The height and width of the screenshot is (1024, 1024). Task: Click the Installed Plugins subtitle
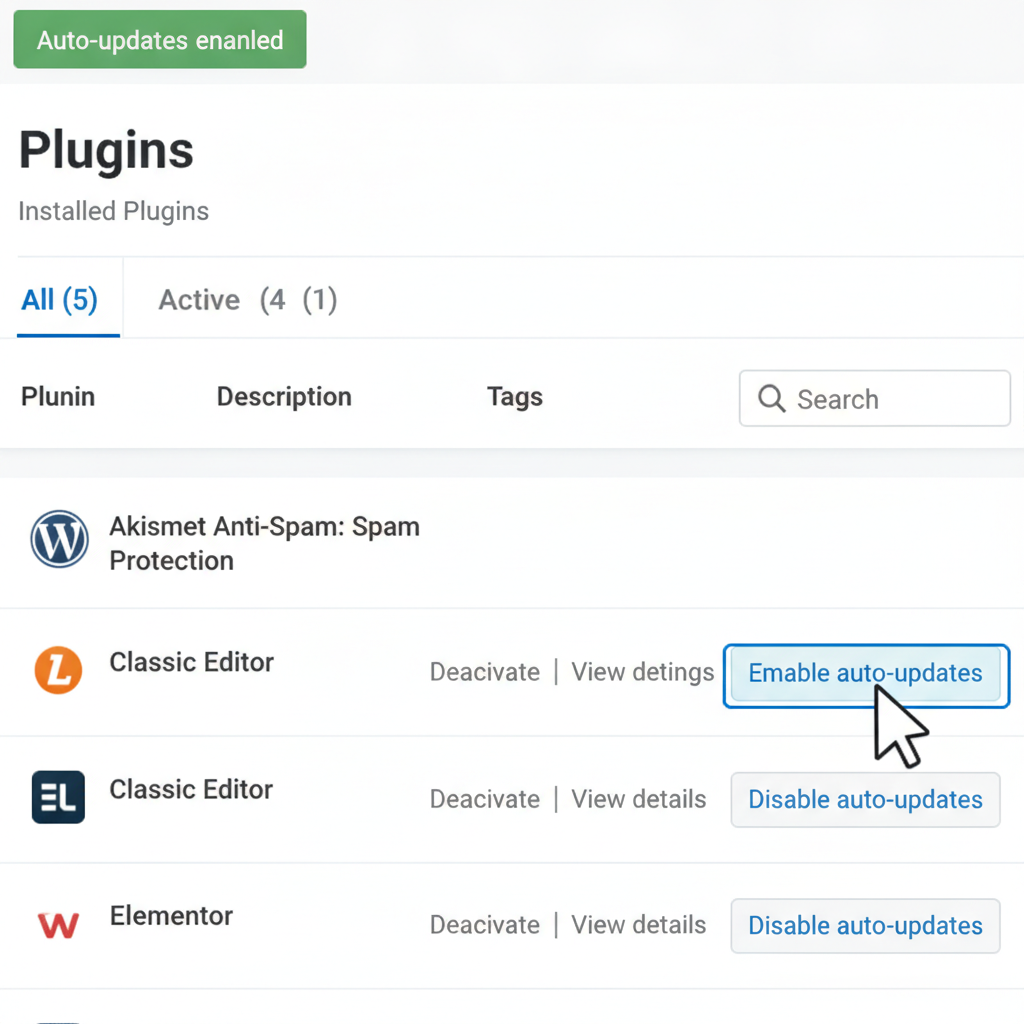pyautogui.click(x=114, y=211)
